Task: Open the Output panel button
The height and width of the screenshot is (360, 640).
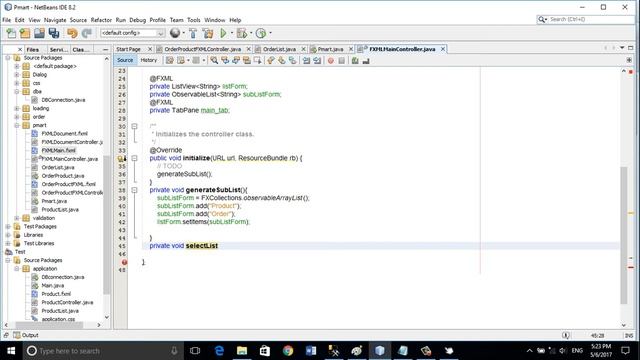Action: click(26, 335)
